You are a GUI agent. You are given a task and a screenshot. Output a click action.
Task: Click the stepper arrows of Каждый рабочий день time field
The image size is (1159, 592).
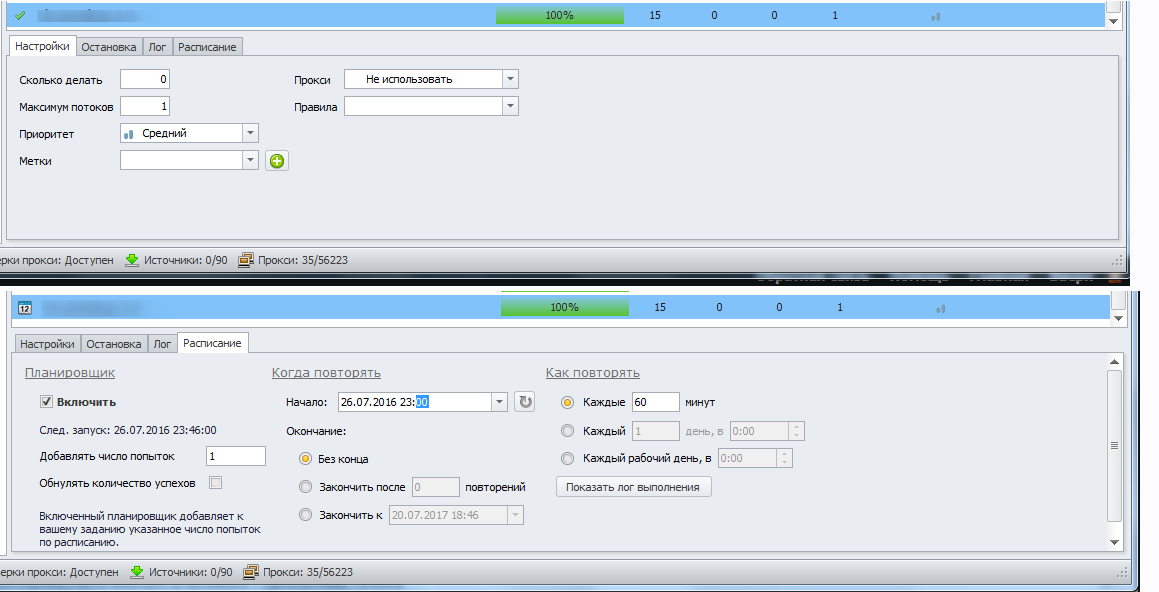coord(784,458)
